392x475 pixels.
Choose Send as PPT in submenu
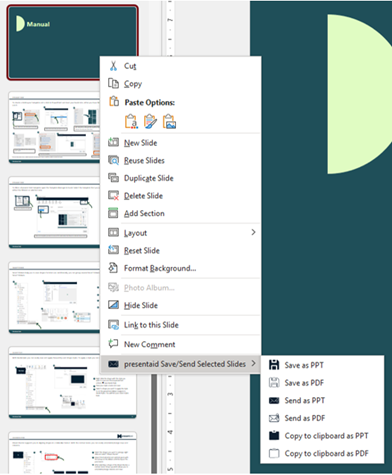pyautogui.click(x=322, y=400)
